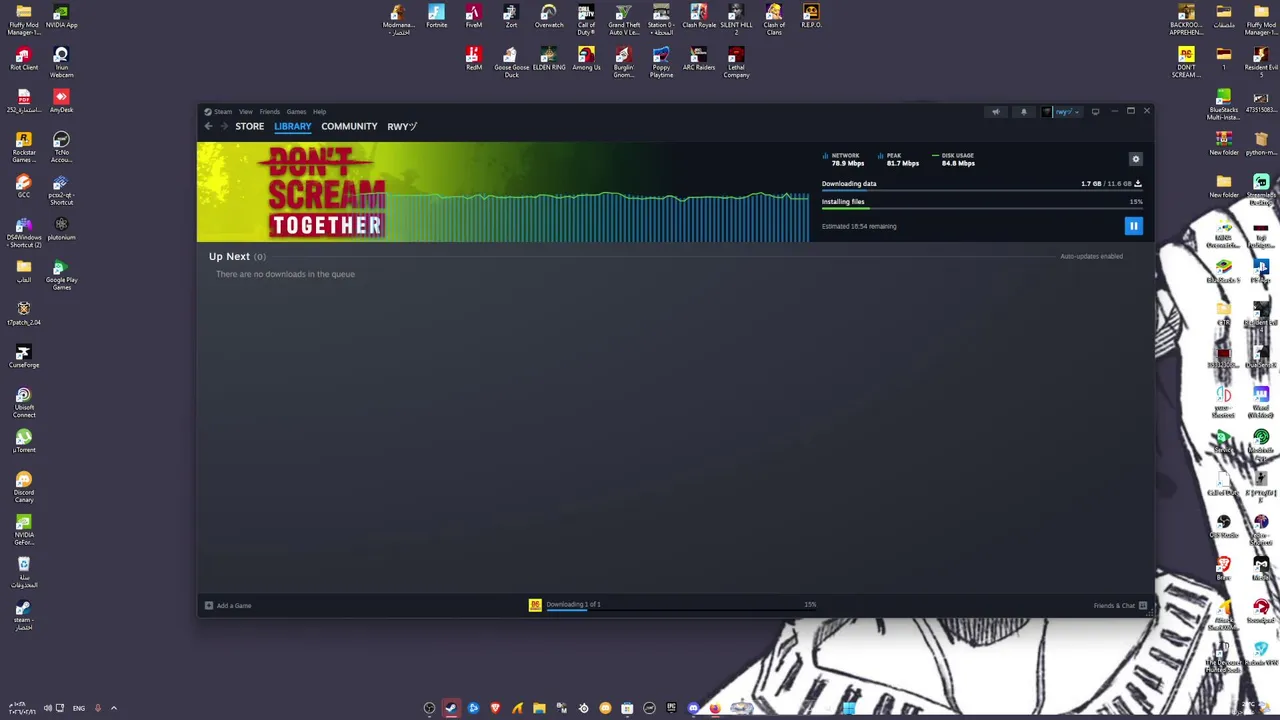1280x720 pixels.
Task: Open the Friends menu
Action: click(x=269, y=112)
